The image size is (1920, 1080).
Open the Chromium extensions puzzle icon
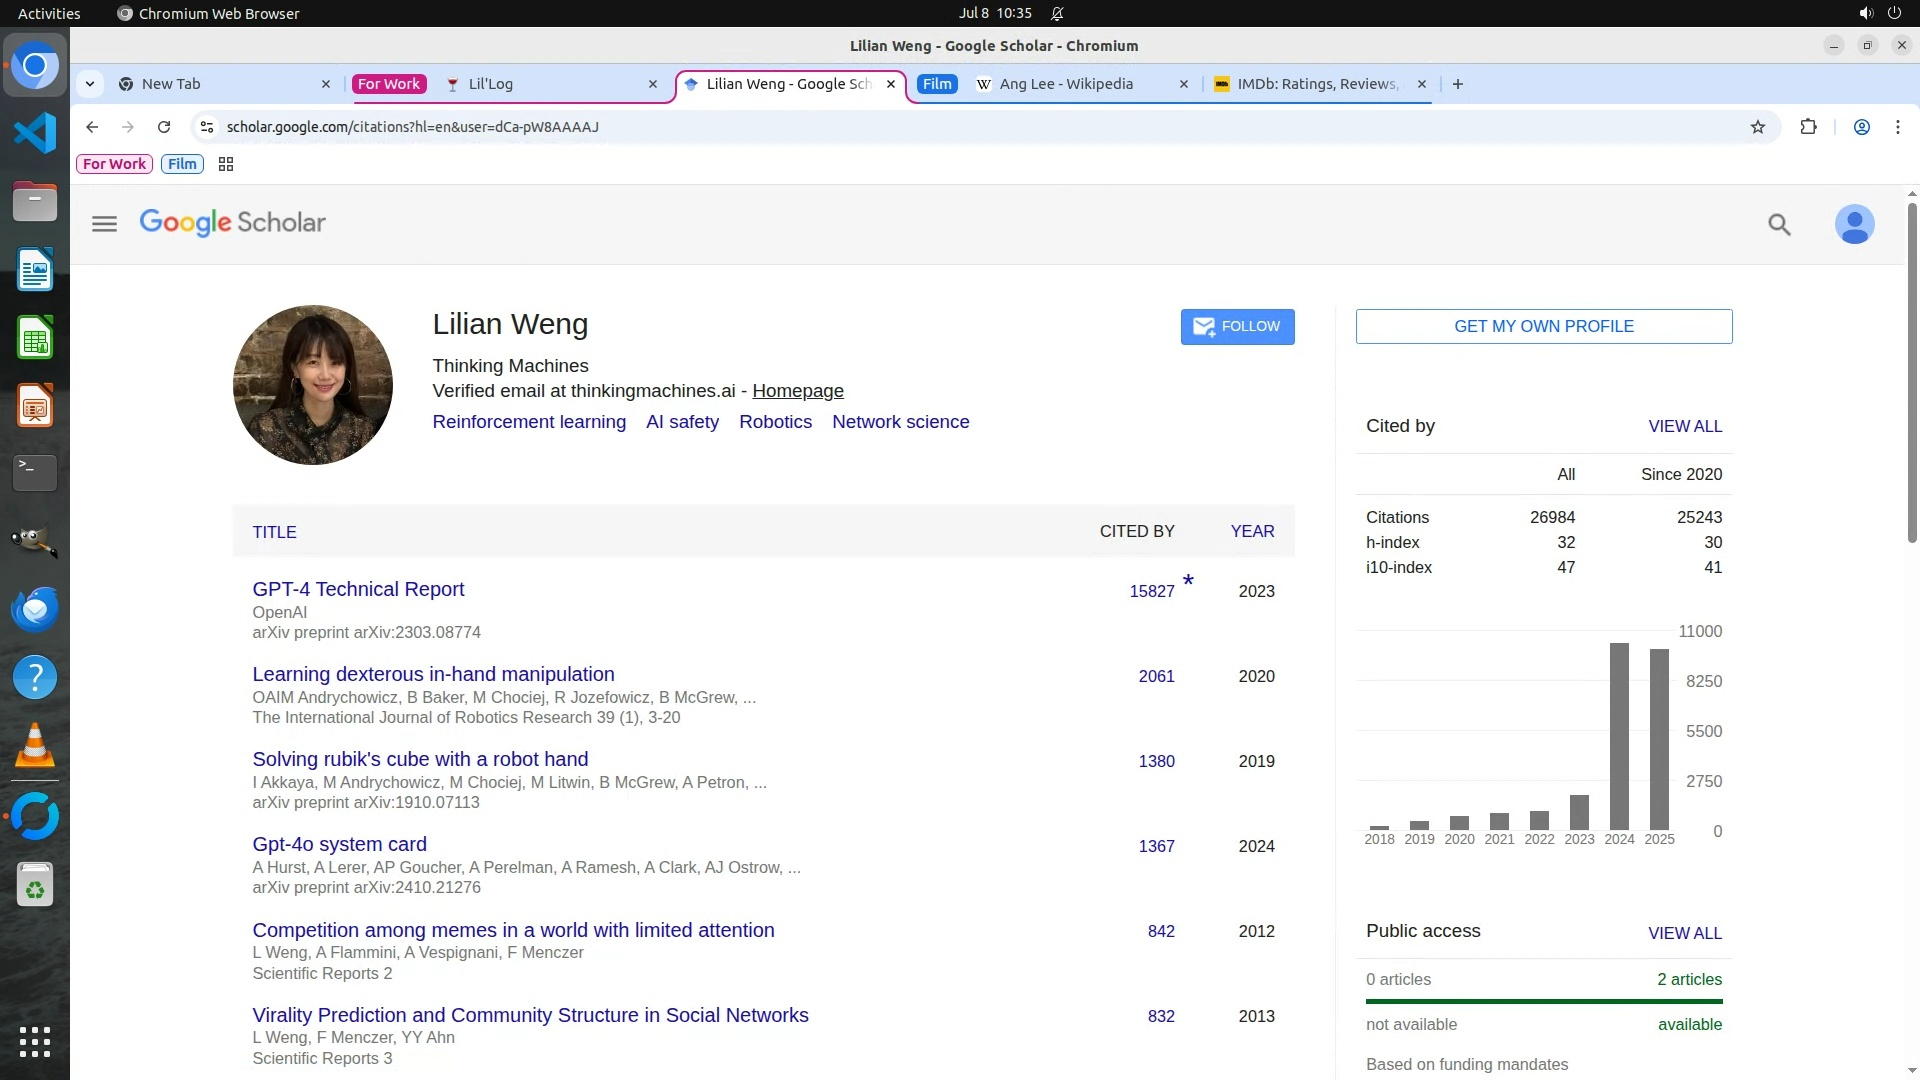pos(1808,127)
